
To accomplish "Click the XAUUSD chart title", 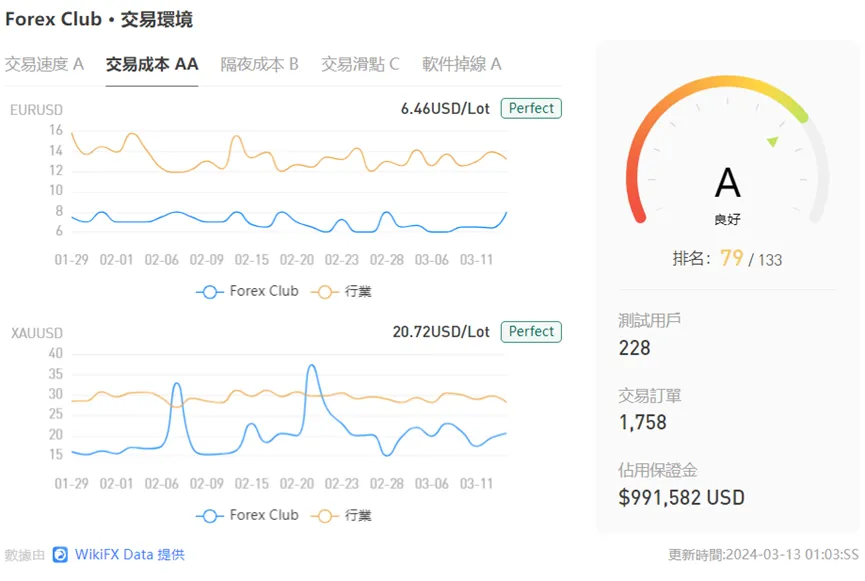I will pyautogui.click(x=37, y=333).
